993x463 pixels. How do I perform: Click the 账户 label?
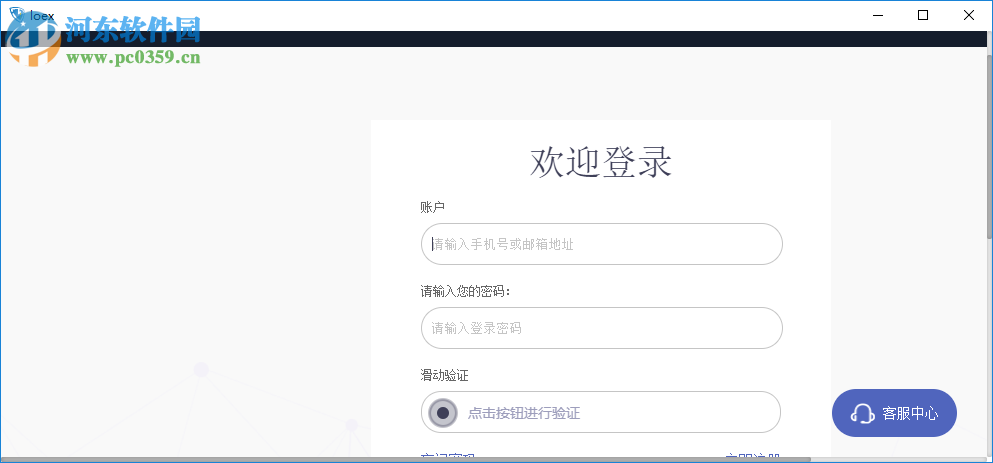(x=433, y=207)
